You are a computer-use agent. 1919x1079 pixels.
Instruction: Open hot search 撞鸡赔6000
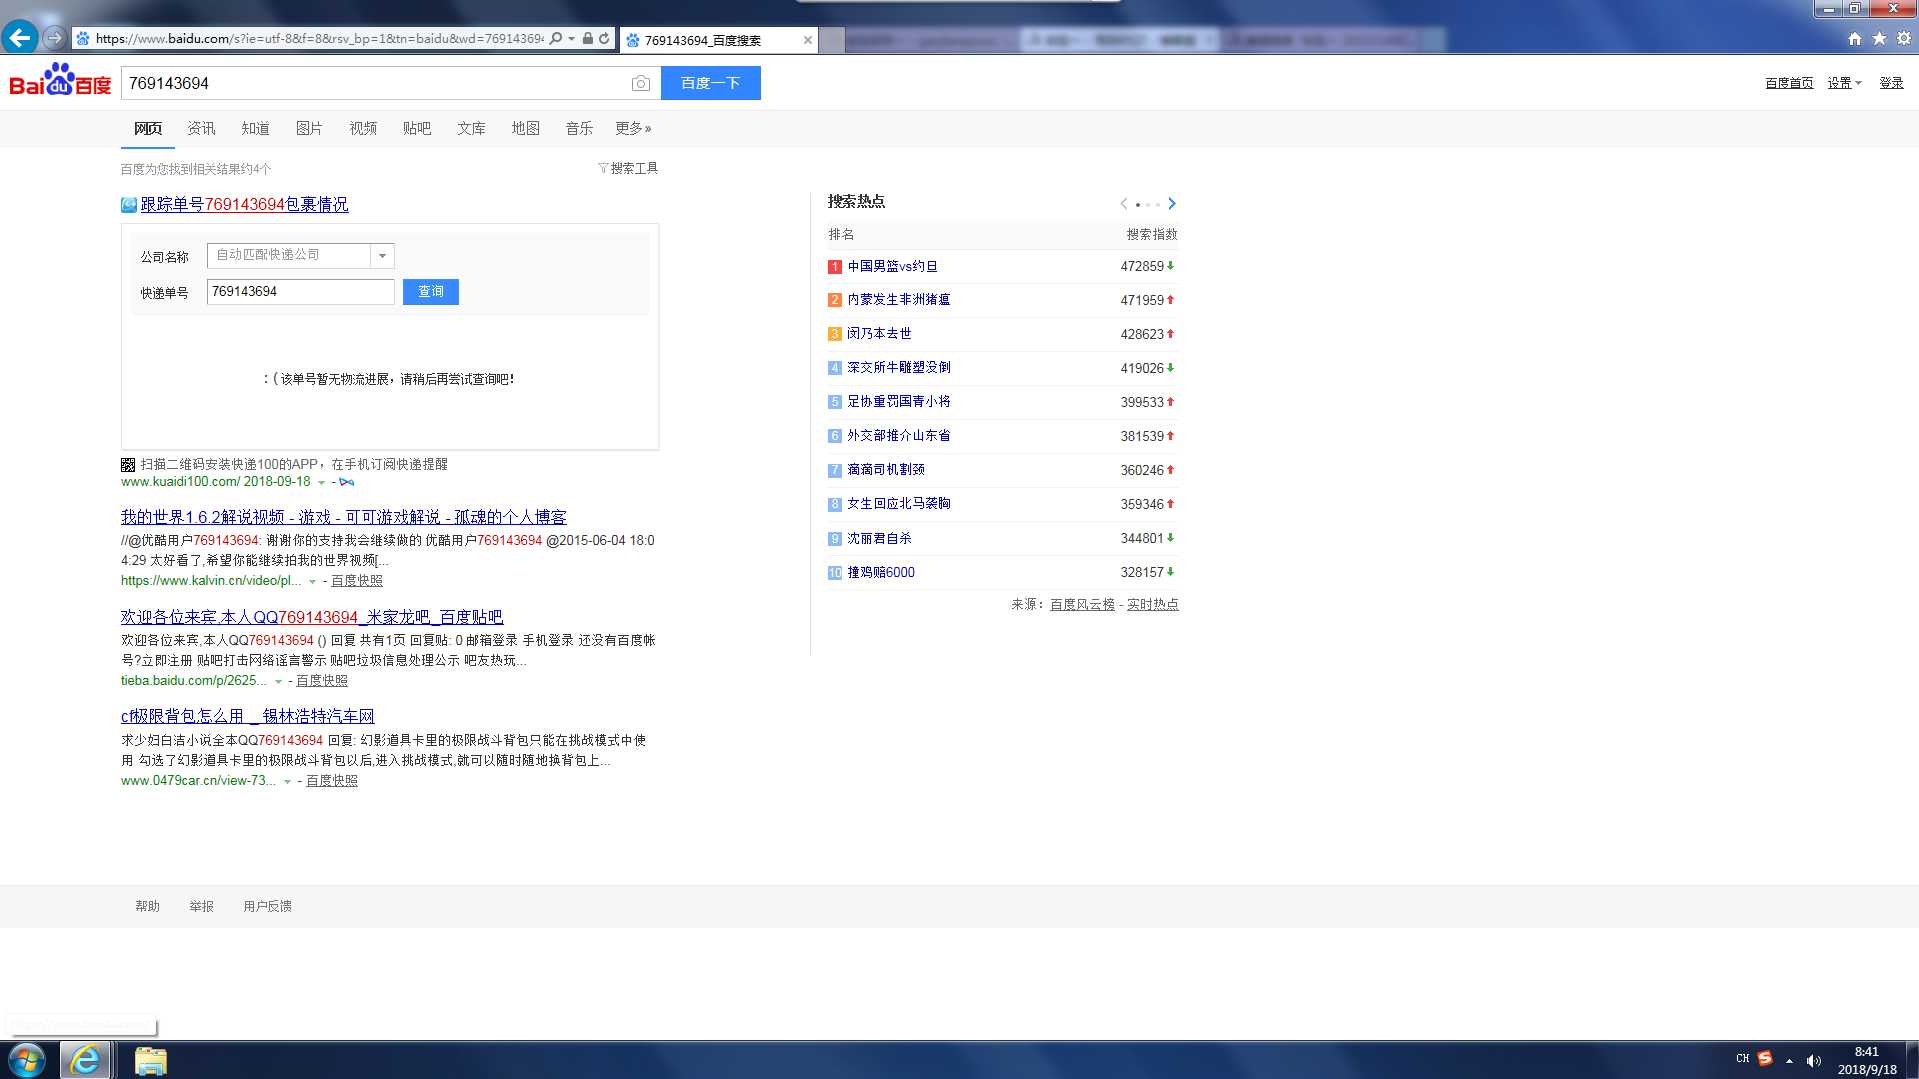[x=881, y=572]
